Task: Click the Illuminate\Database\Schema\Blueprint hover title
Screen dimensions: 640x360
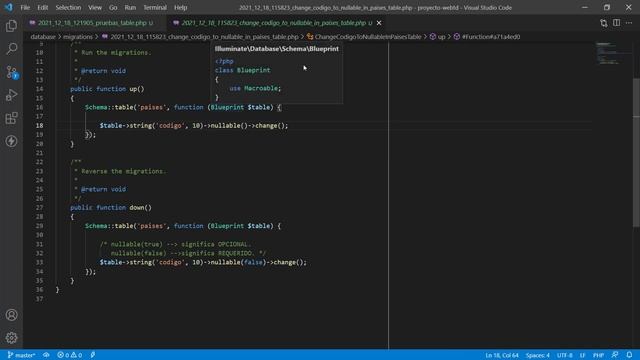Action: (x=277, y=49)
